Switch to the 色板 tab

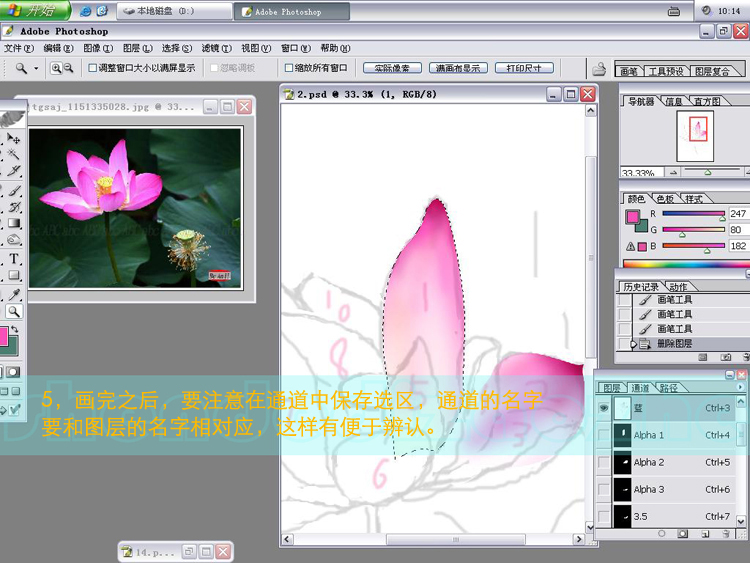[665, 199]
